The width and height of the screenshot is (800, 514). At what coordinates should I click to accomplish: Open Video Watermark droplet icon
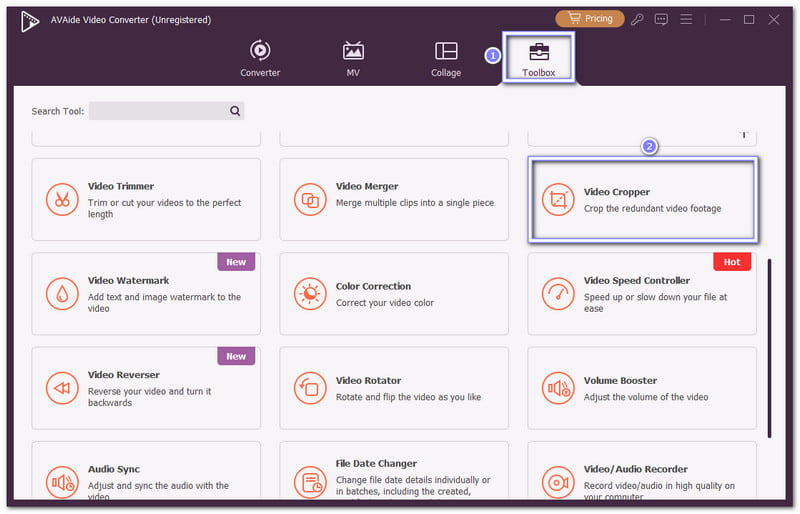[x=62, y=294]
